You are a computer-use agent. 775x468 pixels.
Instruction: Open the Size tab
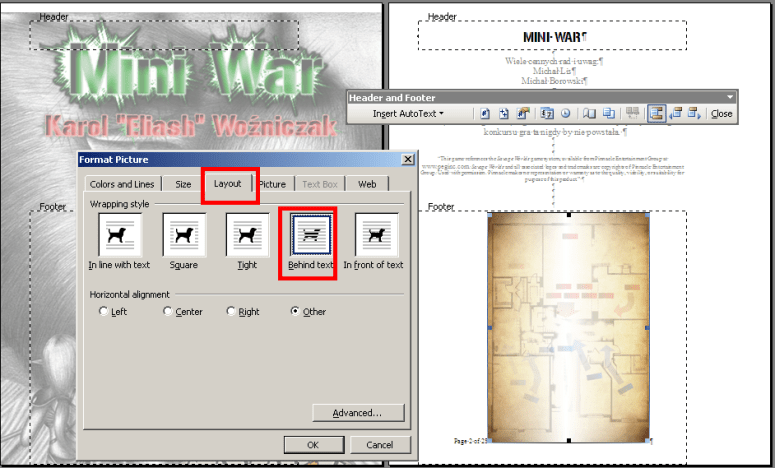pyautogui.click(x=183, y=184)
